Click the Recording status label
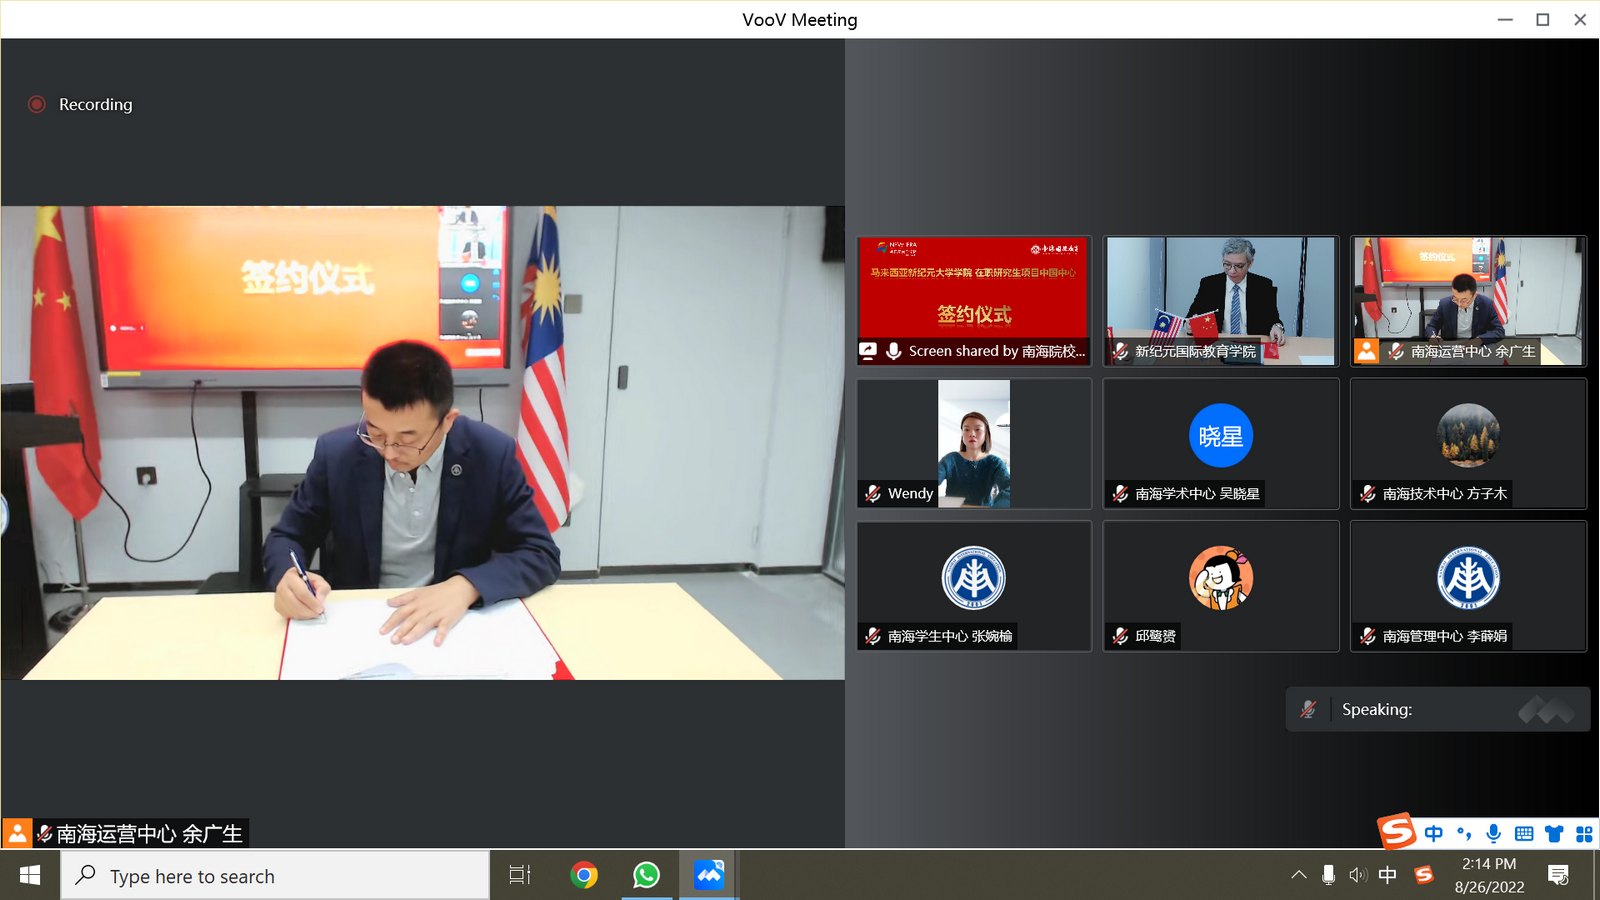 pos(95,104)
